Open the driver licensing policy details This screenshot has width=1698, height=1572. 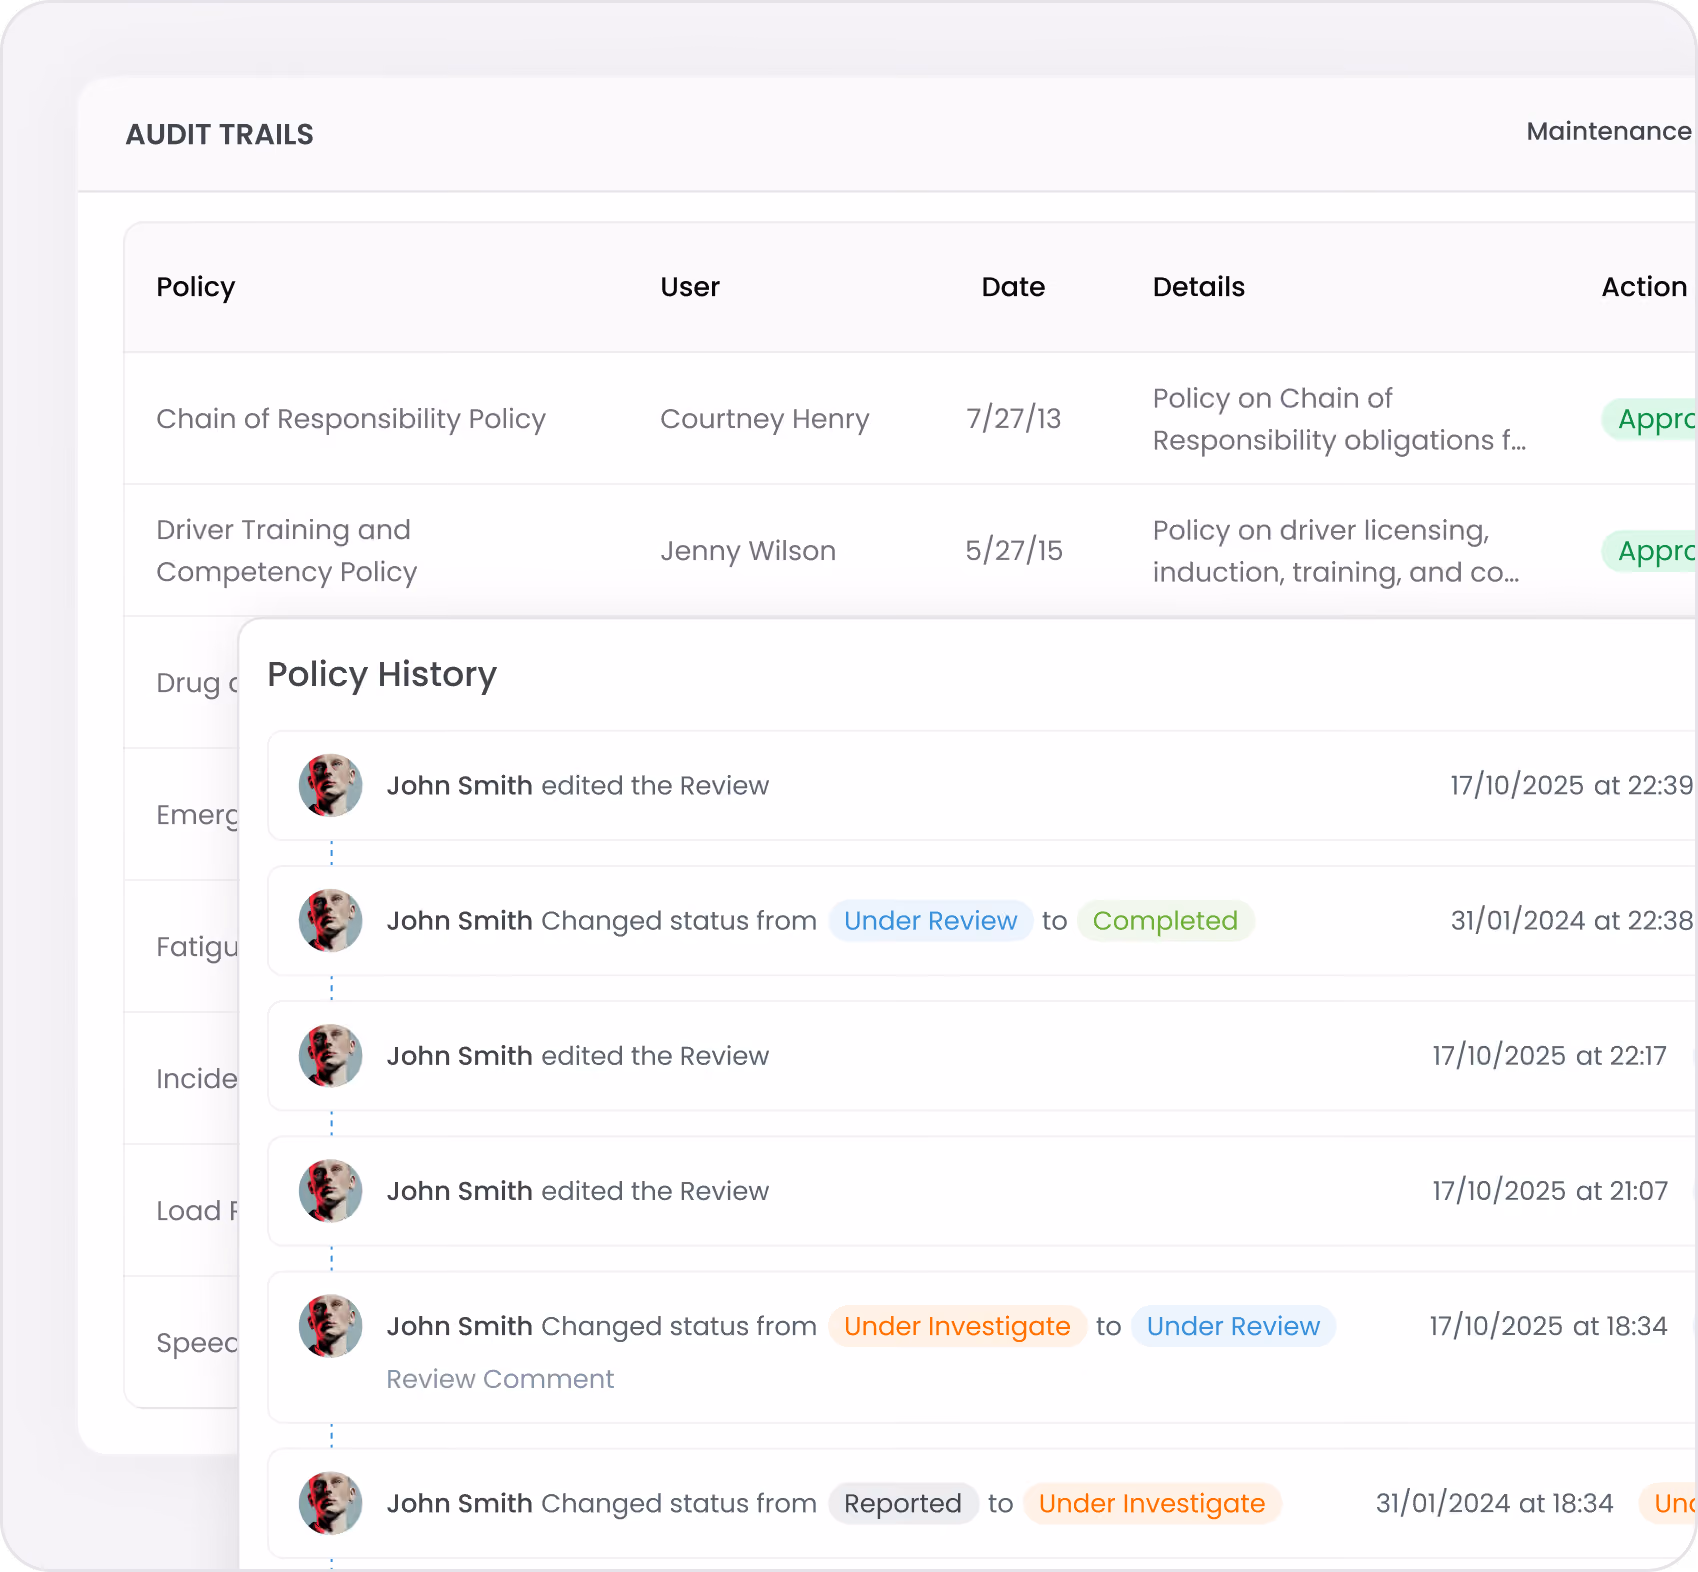(1336, 551)
